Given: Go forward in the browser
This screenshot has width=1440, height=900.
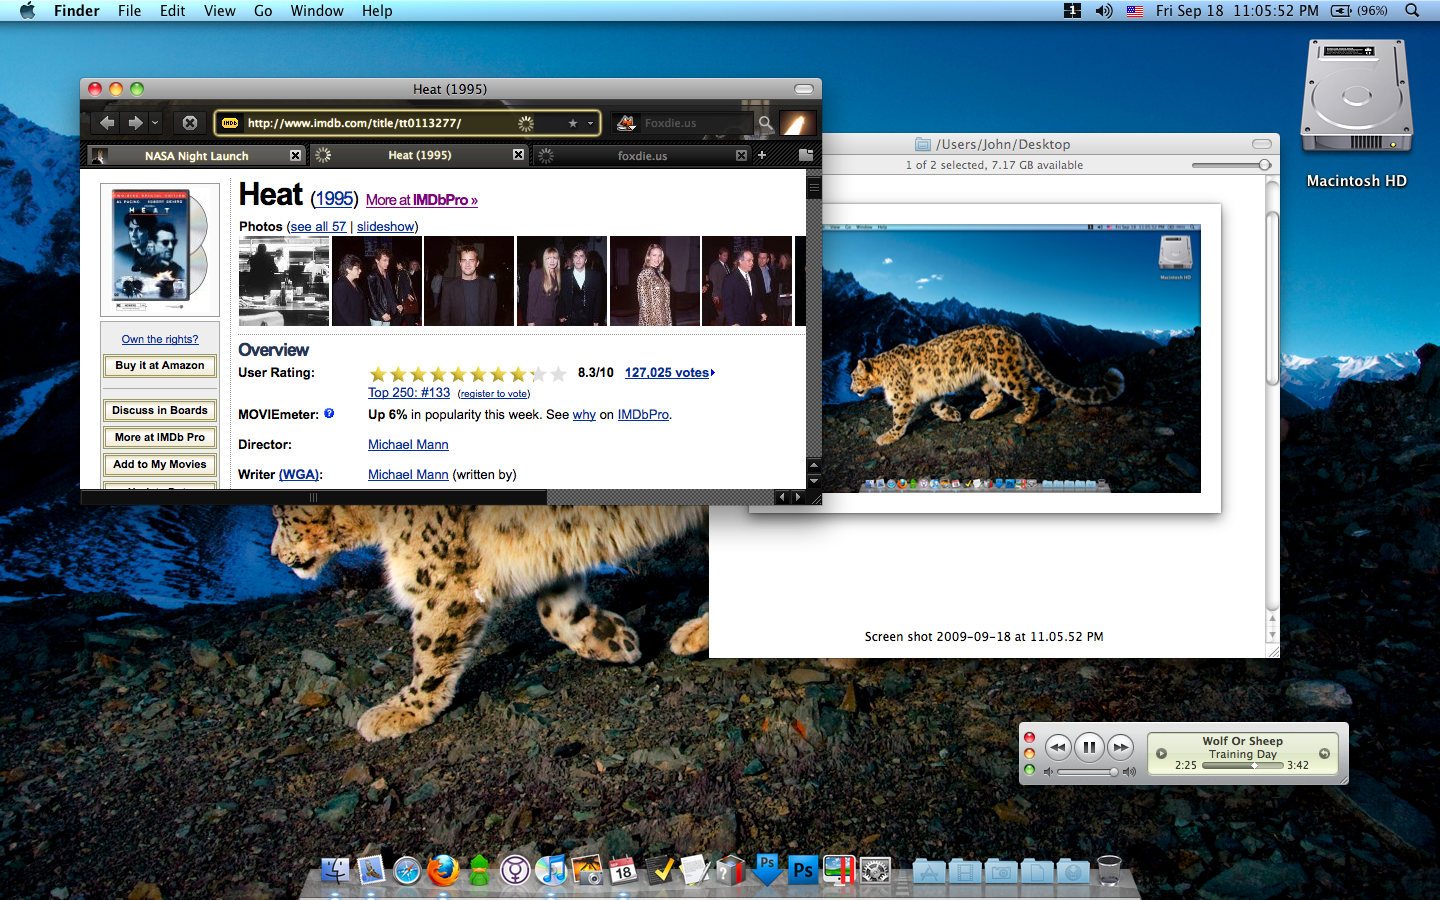Looking at the screenshot, I should (135, 123).
